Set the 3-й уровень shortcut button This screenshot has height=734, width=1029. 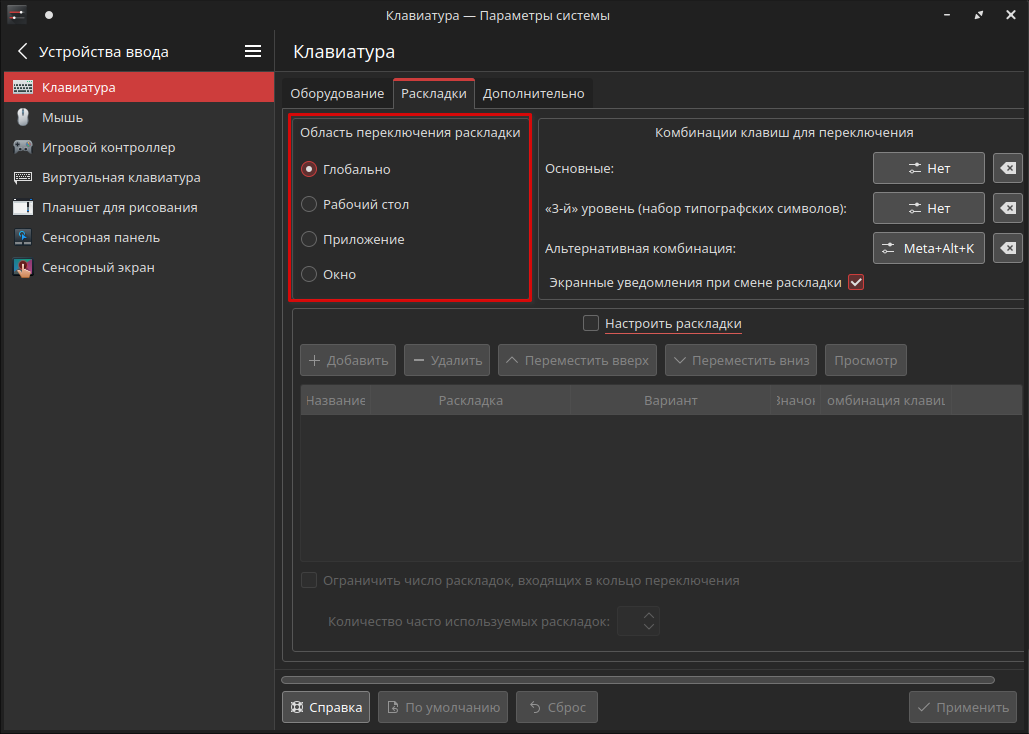pyautogui.click(x=929, y=208)
